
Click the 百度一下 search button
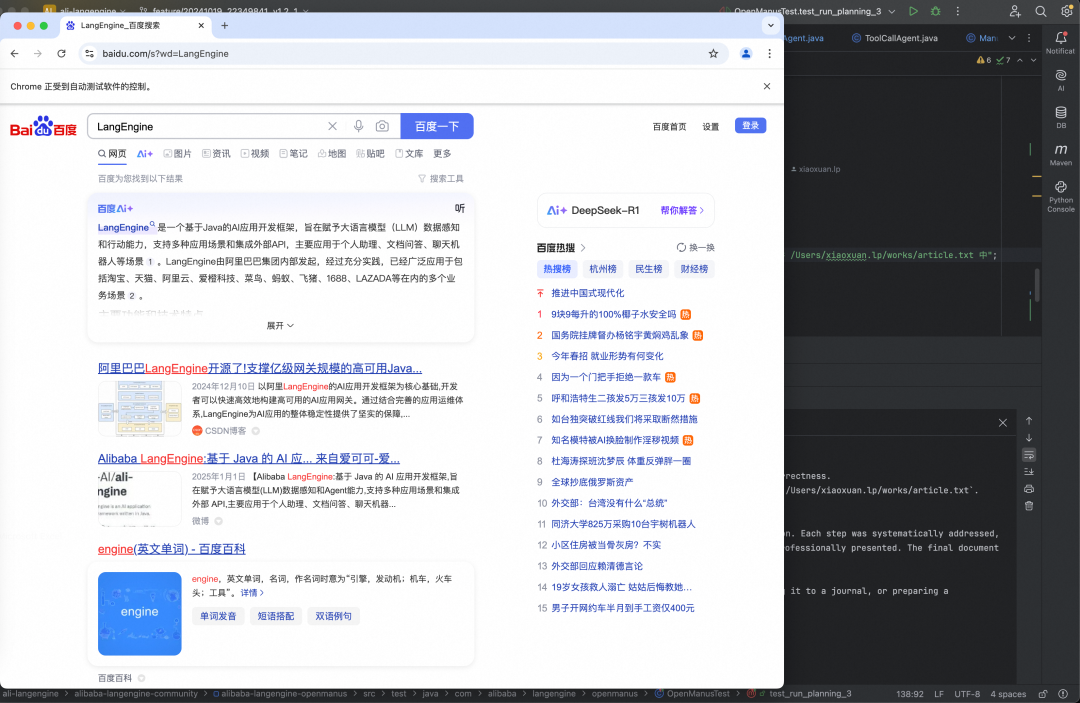tap(438, 126)
